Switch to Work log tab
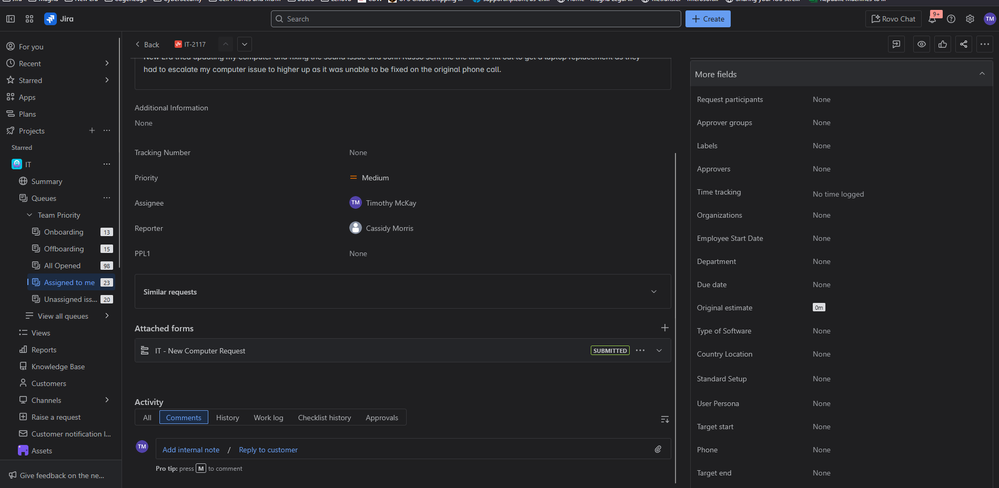Viewport: 999px width, 488px height. [x=268, y=418]
